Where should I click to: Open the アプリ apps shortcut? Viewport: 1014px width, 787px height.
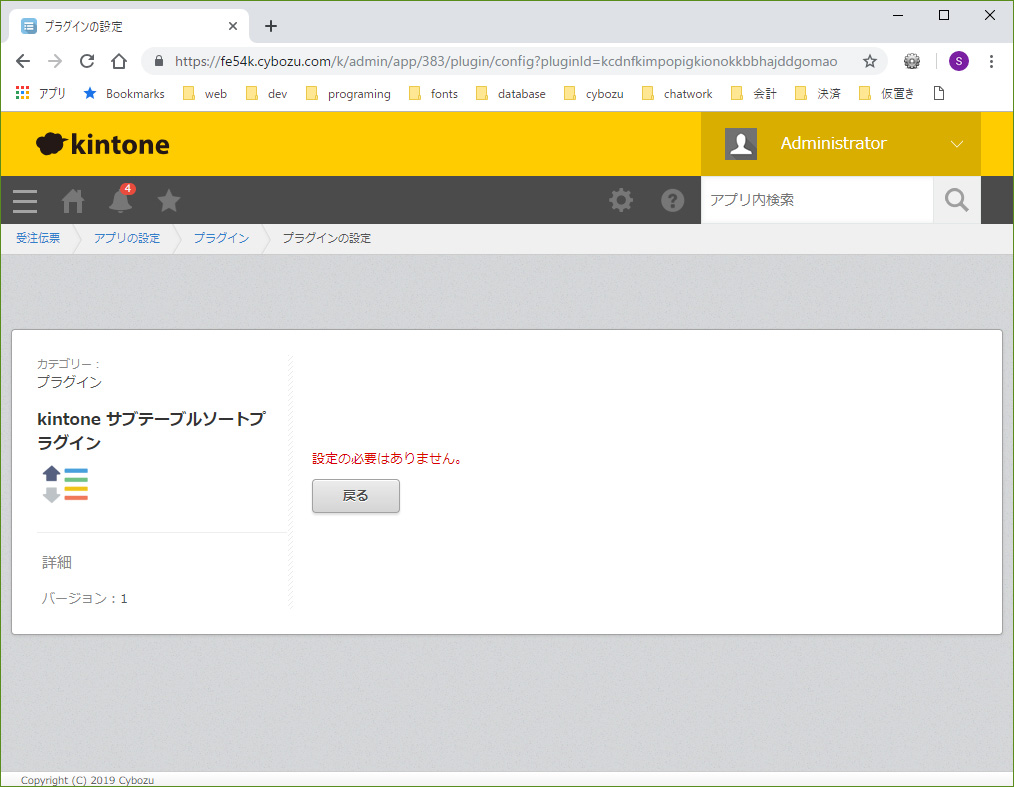pyautogui.click(x=41, y=94)
